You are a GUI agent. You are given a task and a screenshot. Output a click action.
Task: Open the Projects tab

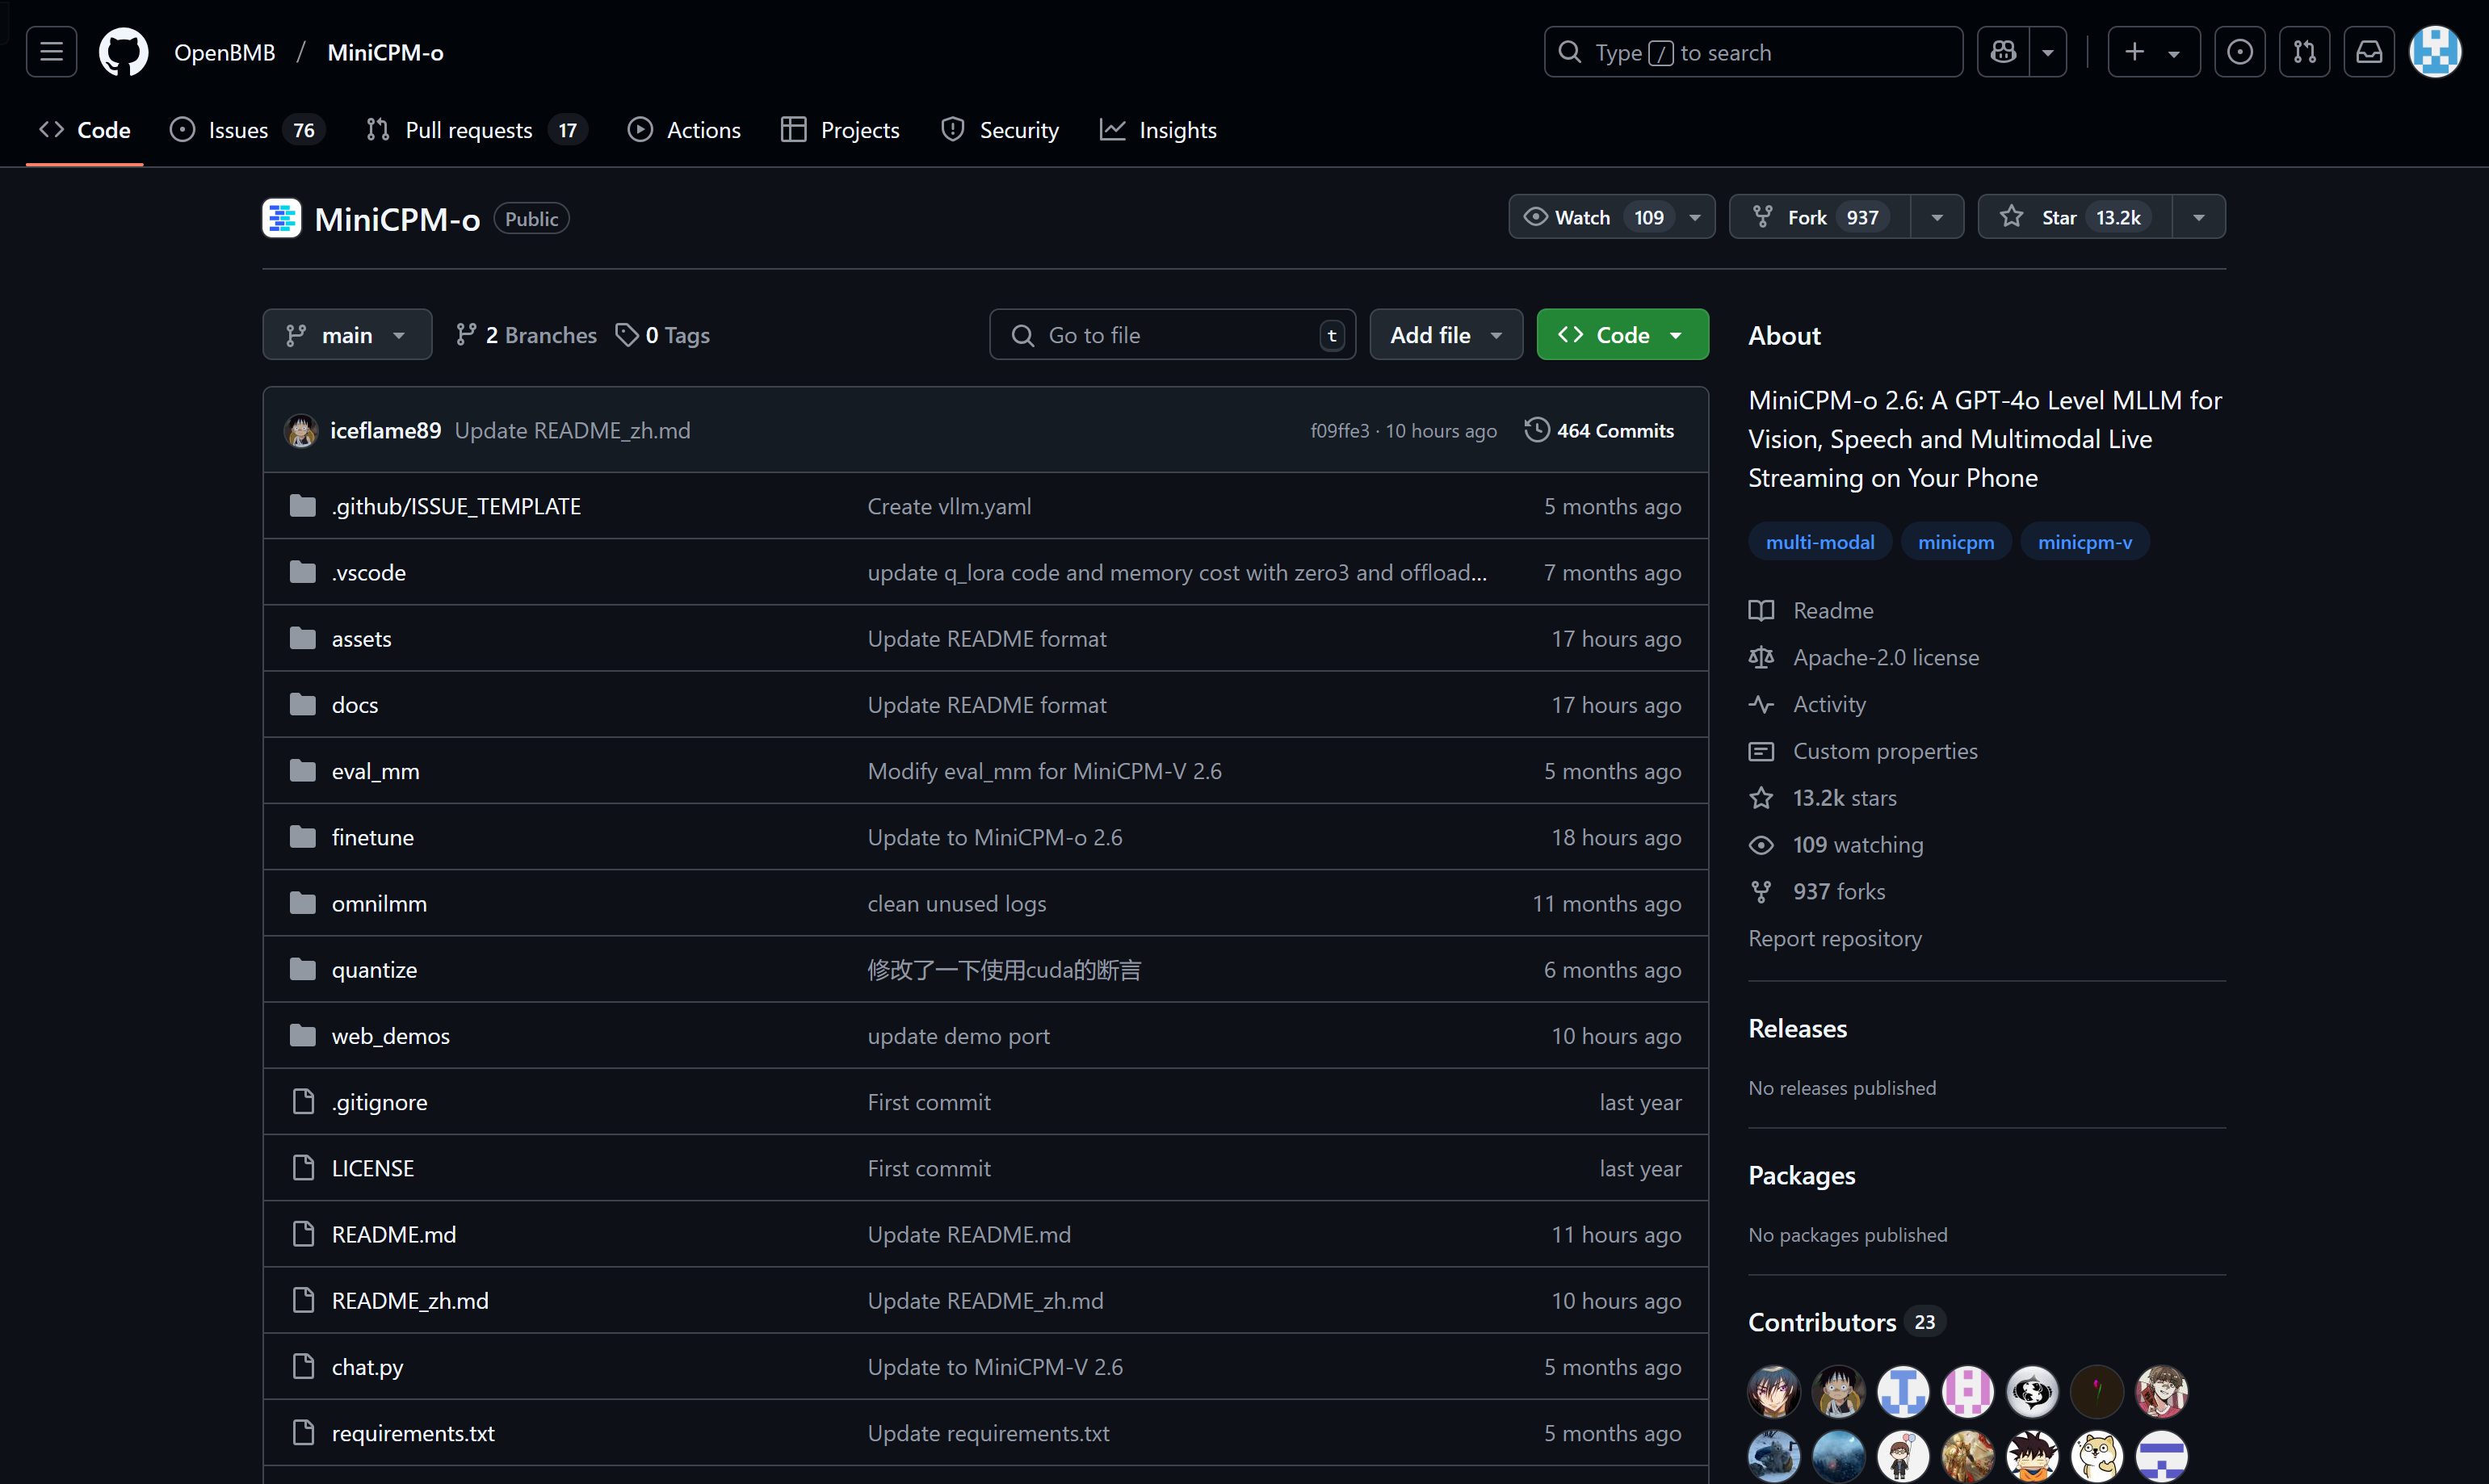tap(840, 130)
